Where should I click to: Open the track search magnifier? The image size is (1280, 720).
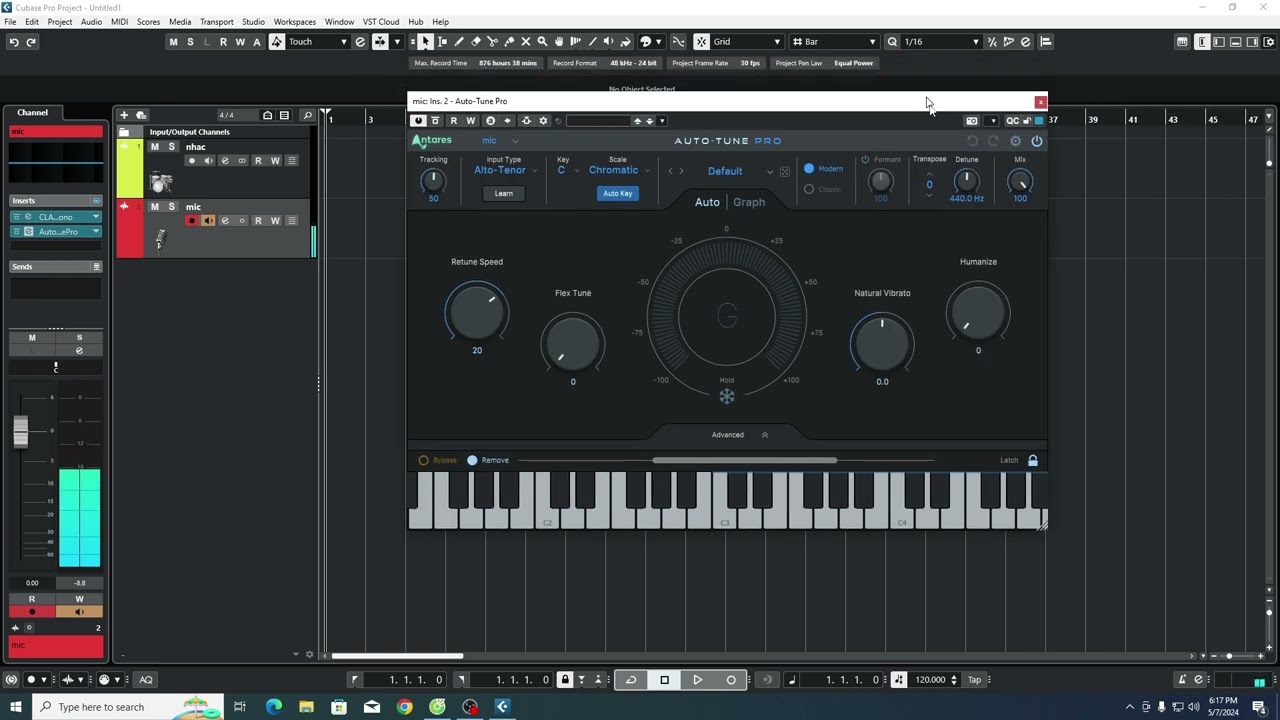tap(307, 115)
